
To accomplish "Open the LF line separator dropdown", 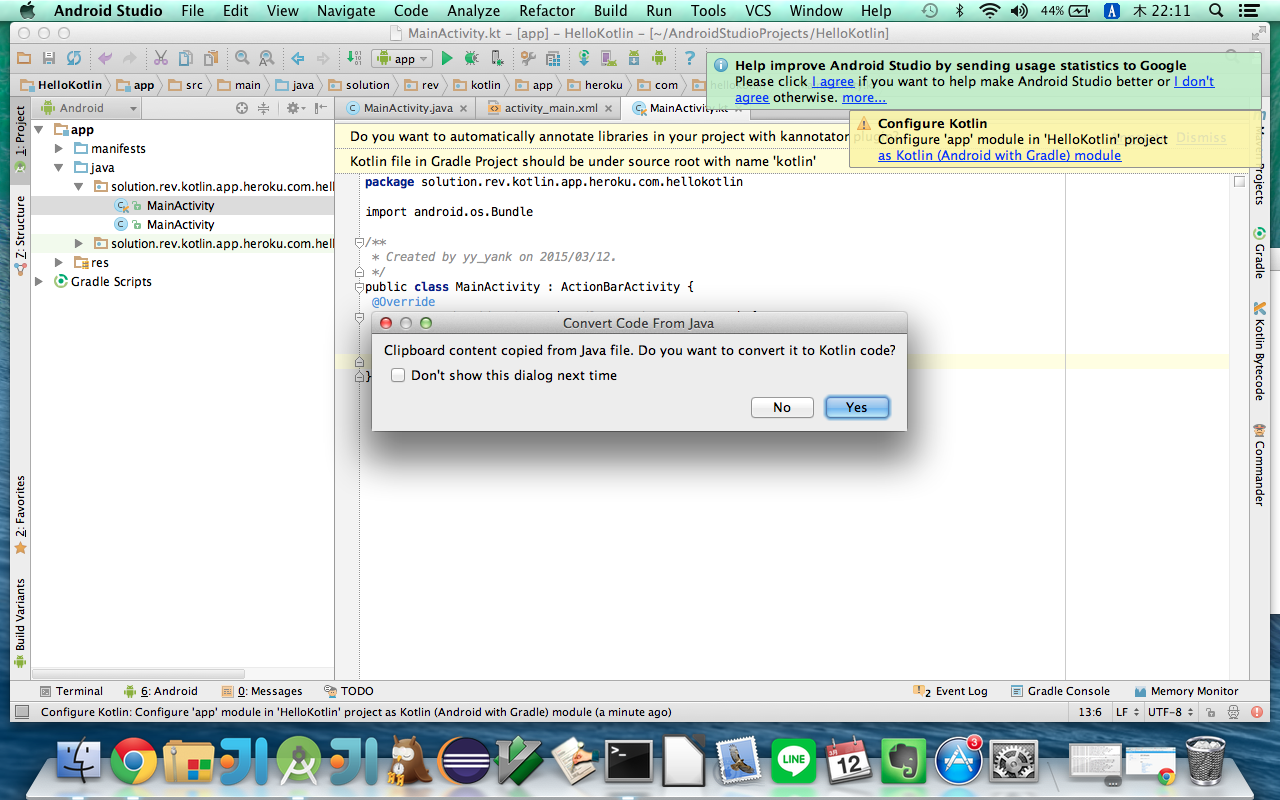I will [1126, 713].
